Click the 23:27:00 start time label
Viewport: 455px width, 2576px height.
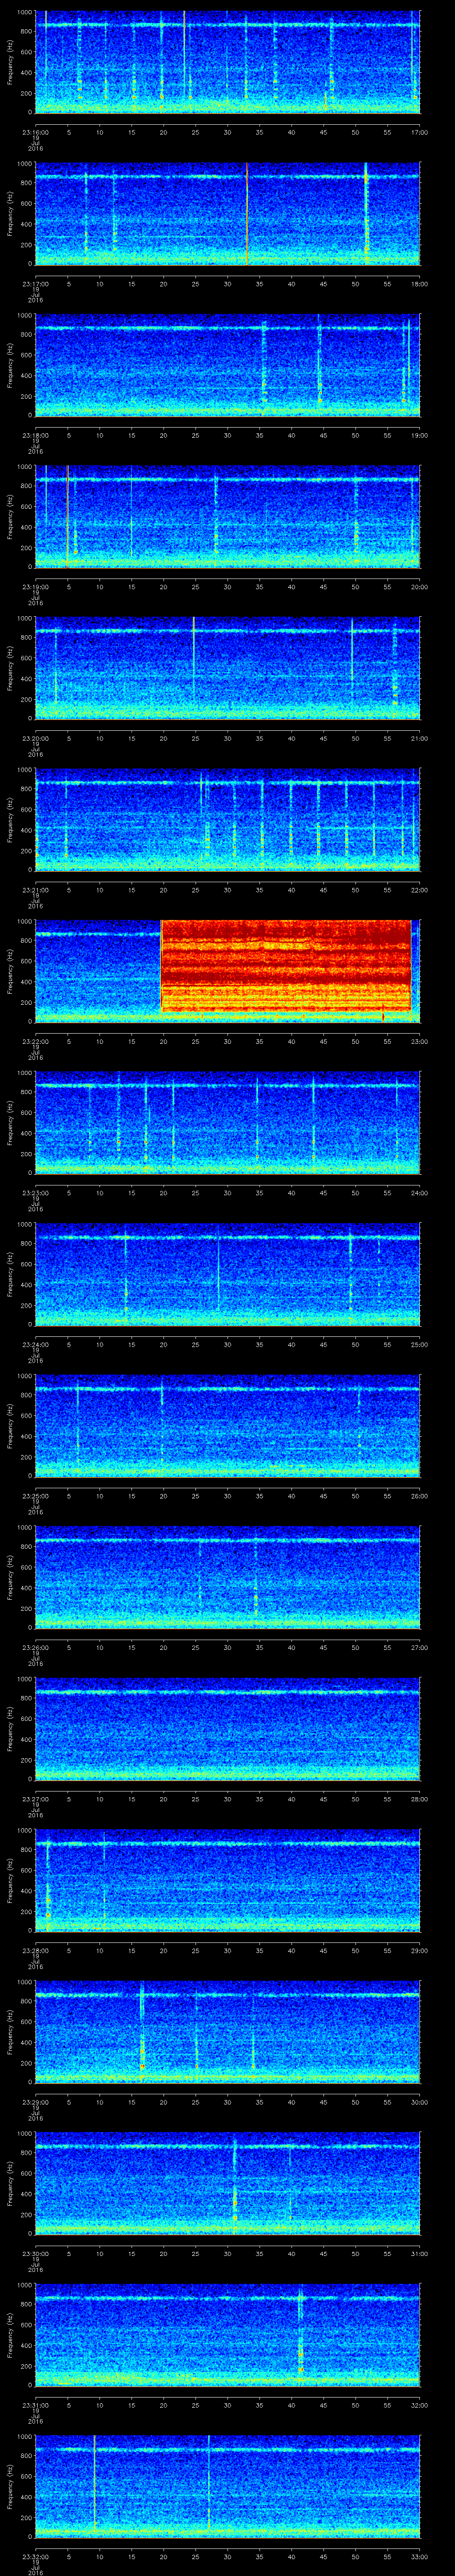tap(35, 1799)
